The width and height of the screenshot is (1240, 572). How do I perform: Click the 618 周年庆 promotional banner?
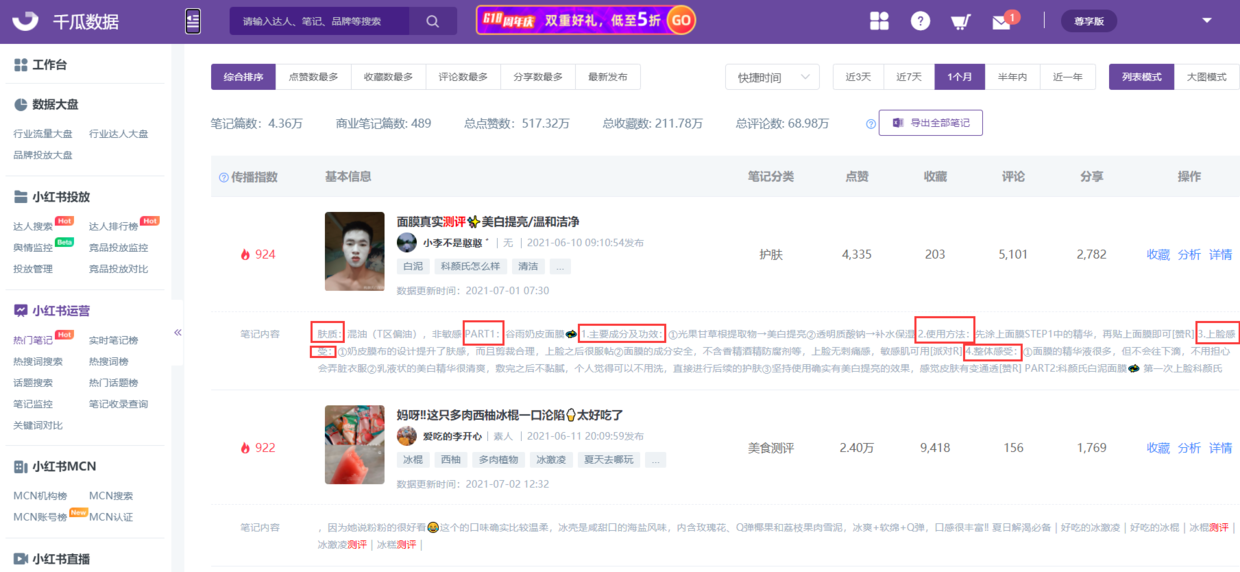[586, 20]
